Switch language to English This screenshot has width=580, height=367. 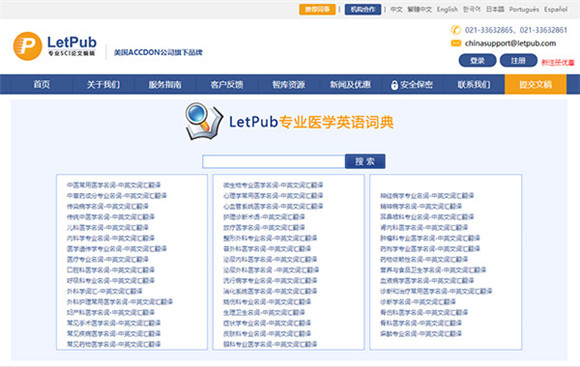coord(447,9)
